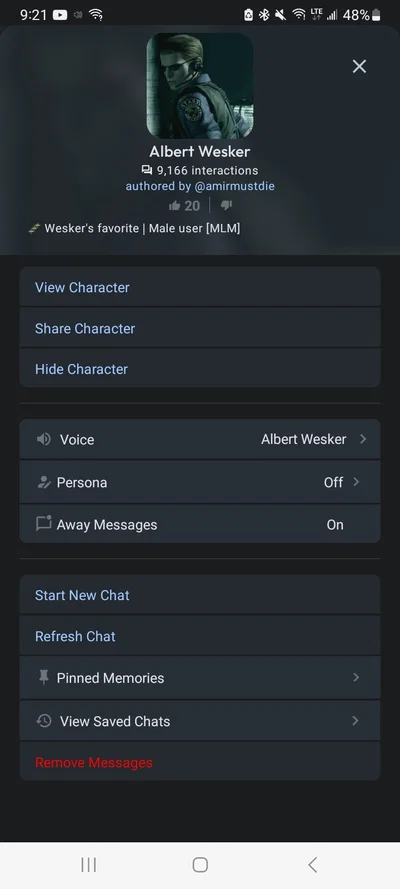Open the @amirmustdie author link
The image size is (400, 889).
235,186
